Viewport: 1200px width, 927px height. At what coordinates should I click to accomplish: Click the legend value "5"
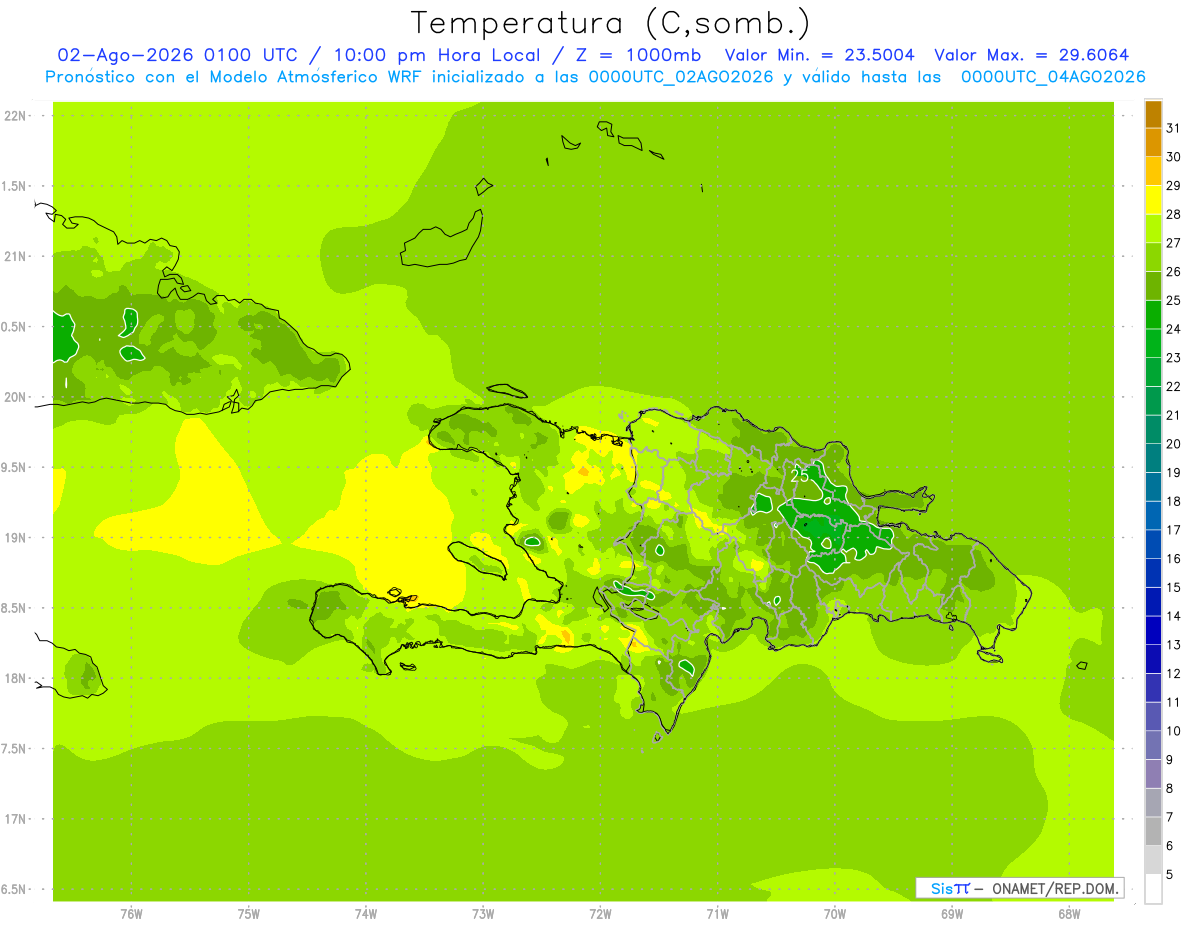pos(1170,874)
